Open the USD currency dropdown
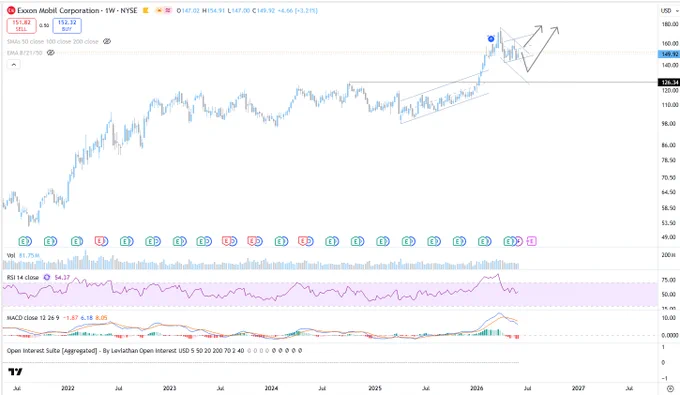Screen dimensions: 680x395 (669, 10)
